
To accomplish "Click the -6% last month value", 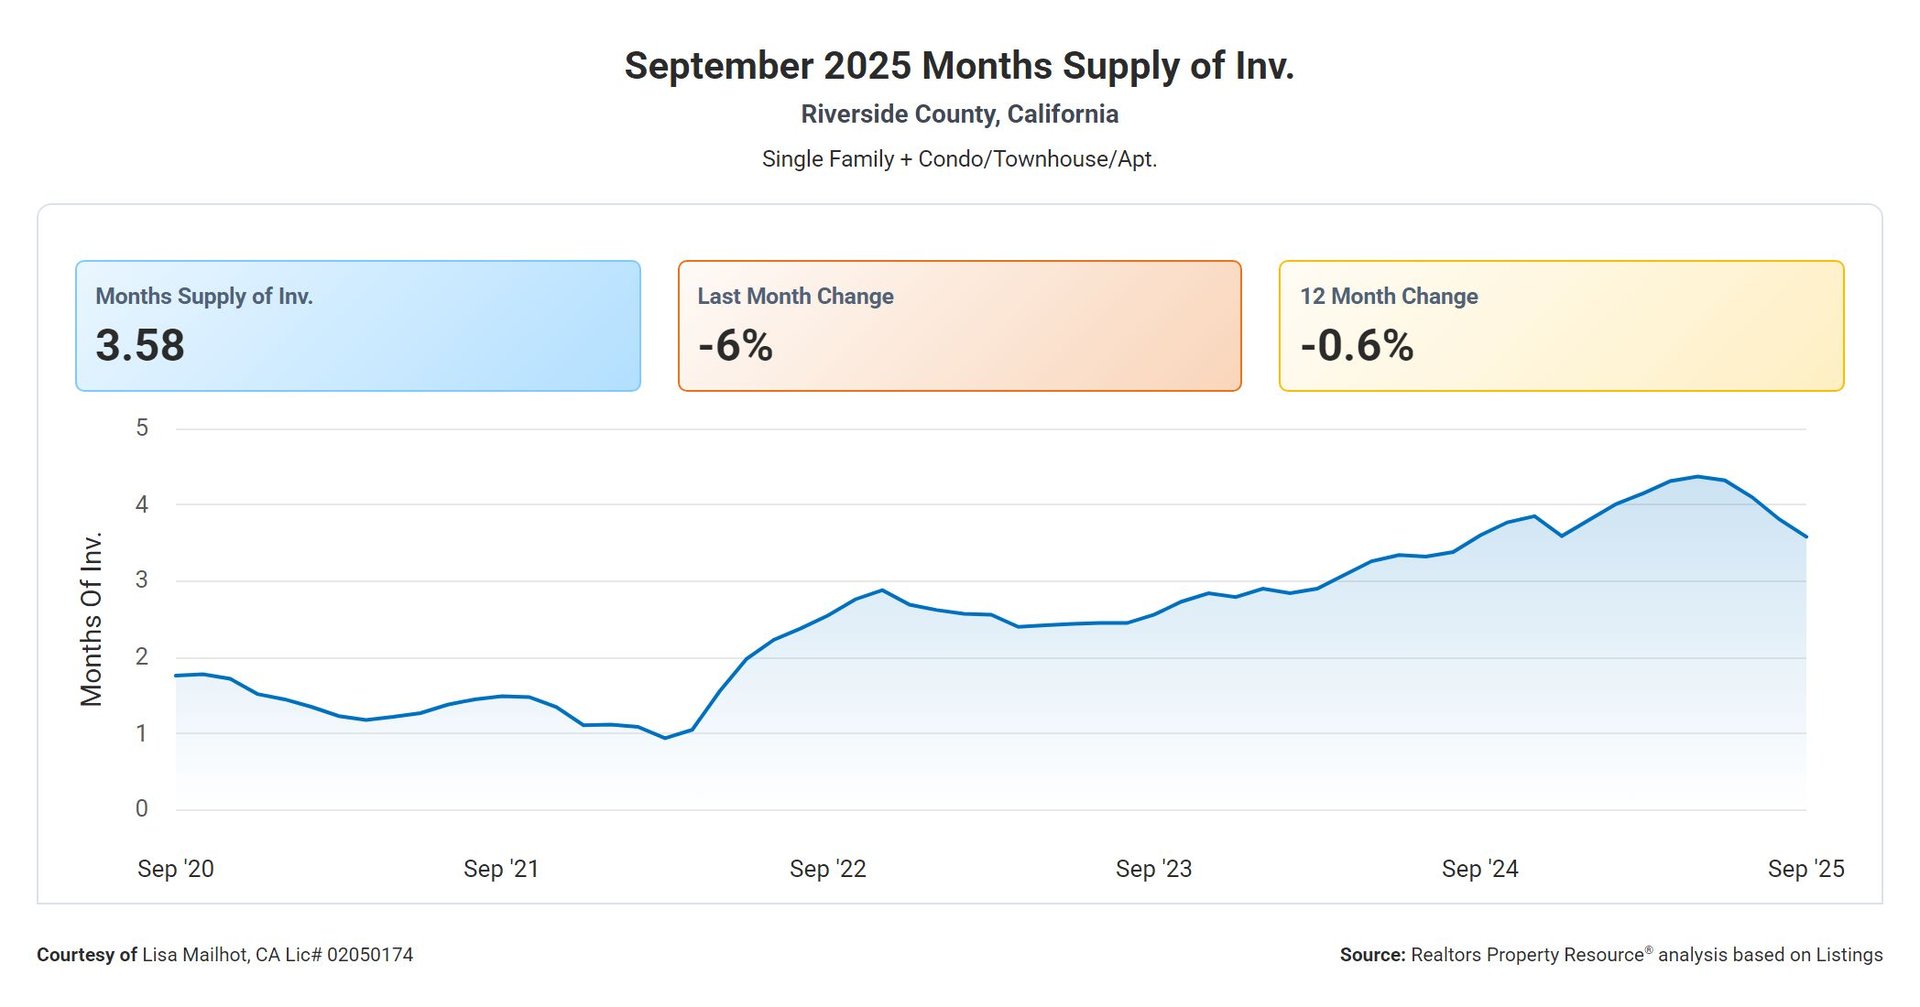I will (x=735, y=346).
